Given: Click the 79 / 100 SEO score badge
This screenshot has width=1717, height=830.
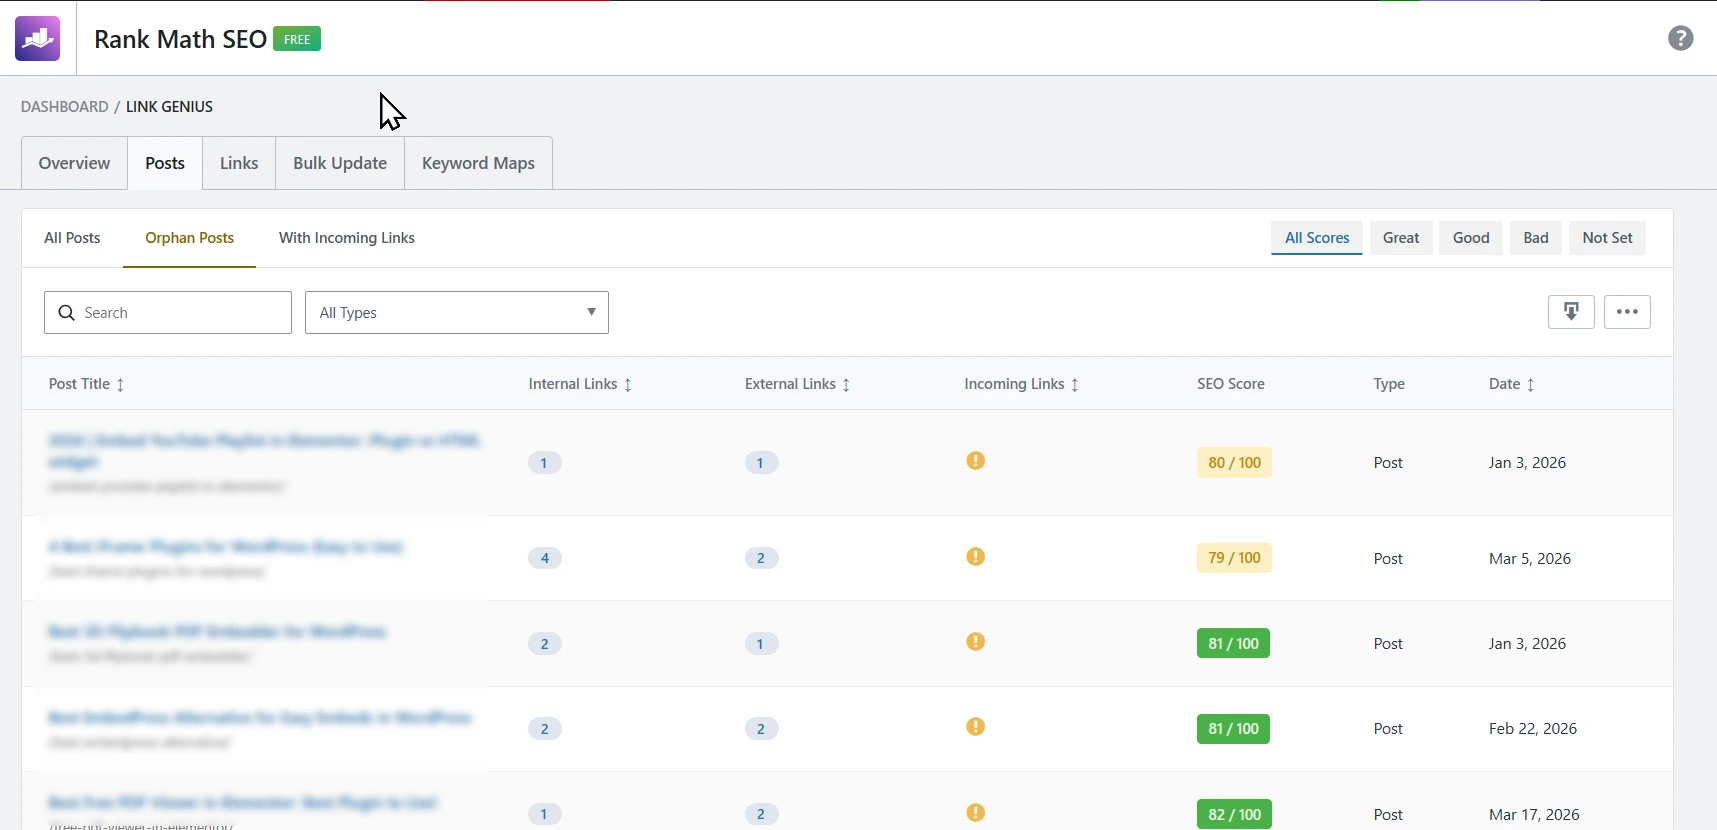Looking at the screenshot, I should point(1234,558).
